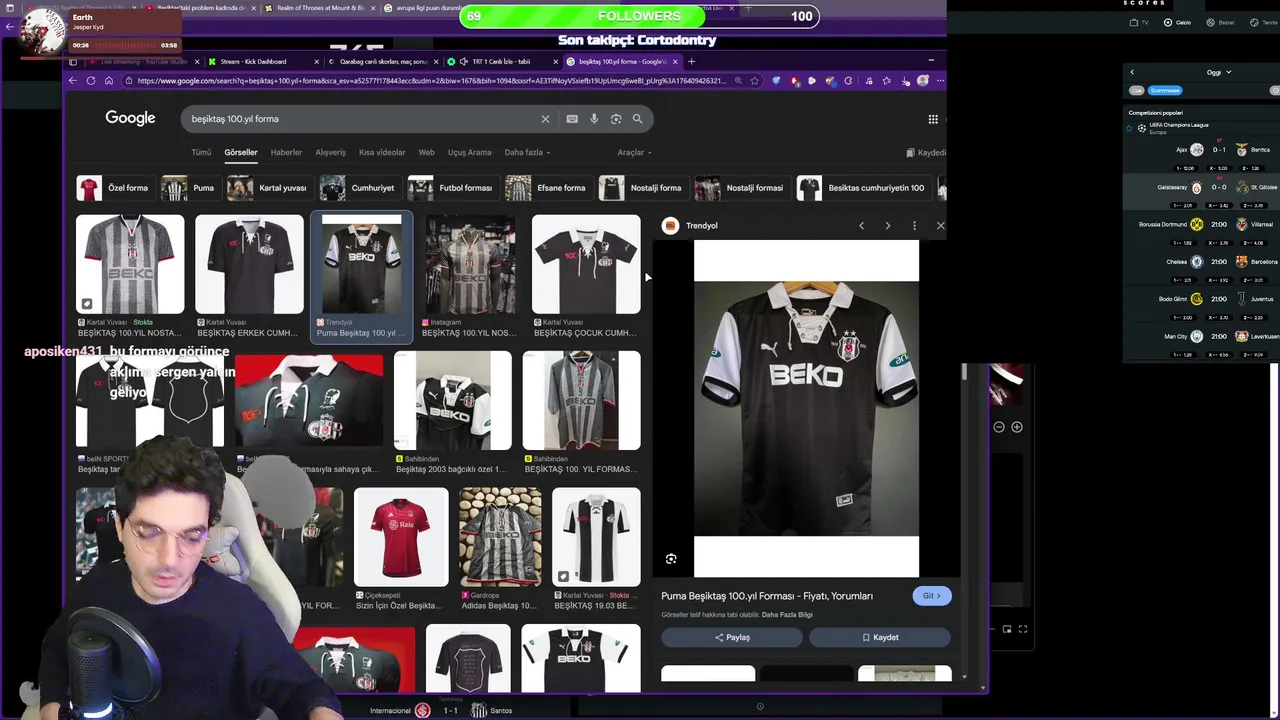Start voice search with microphone icon

[594, 119]
